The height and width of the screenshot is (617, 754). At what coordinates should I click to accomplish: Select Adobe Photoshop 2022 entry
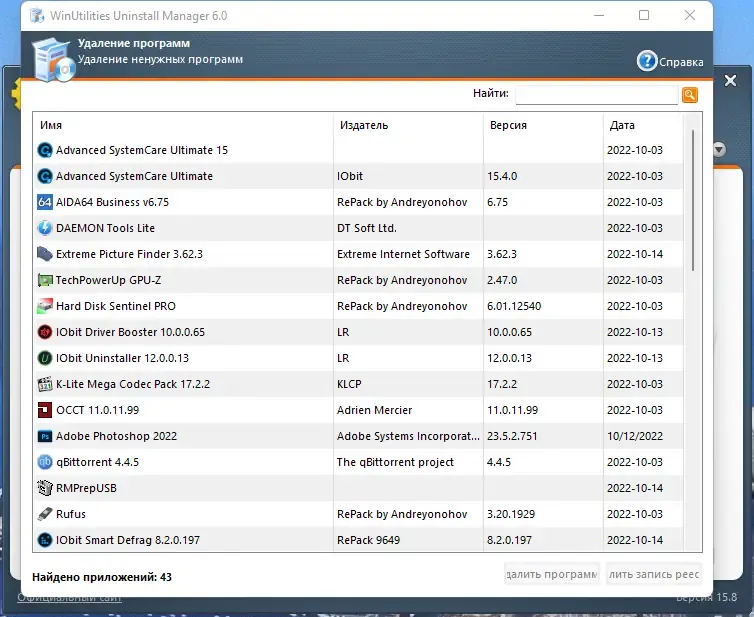pyautogui.click(x=116, y=436)
